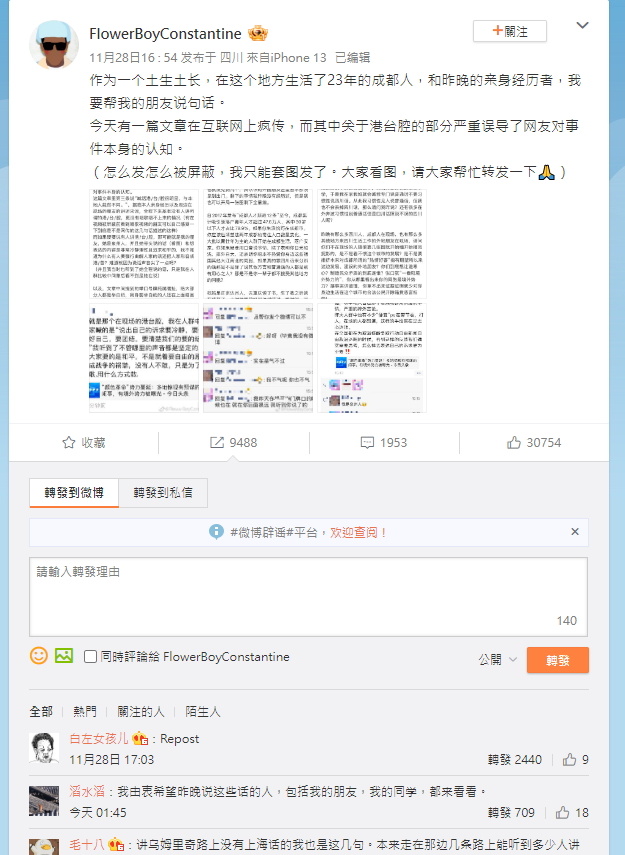This screenshot has height=855, width=625.
Task: Like the post with the 30754 thumbs-up
Action: (514, 442)
